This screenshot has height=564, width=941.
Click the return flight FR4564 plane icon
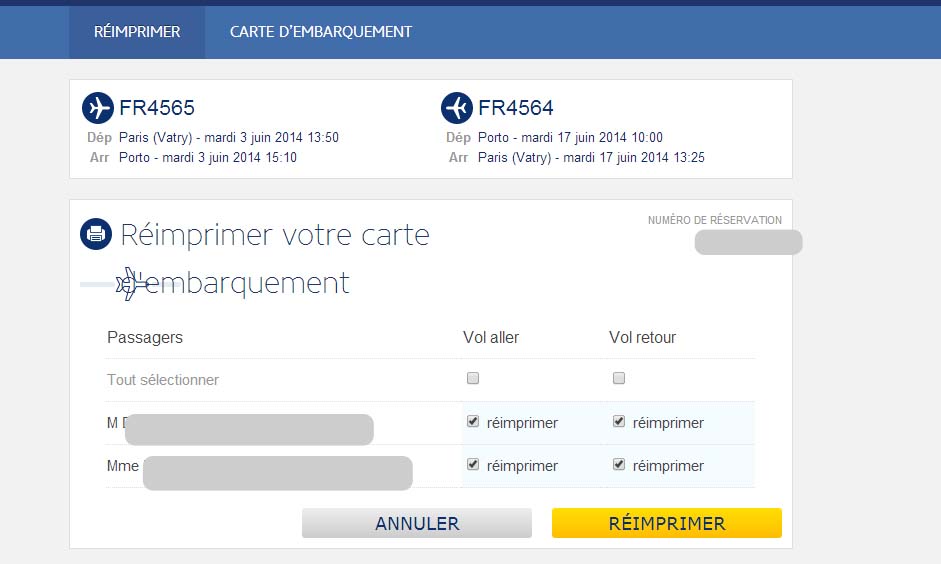457,108
